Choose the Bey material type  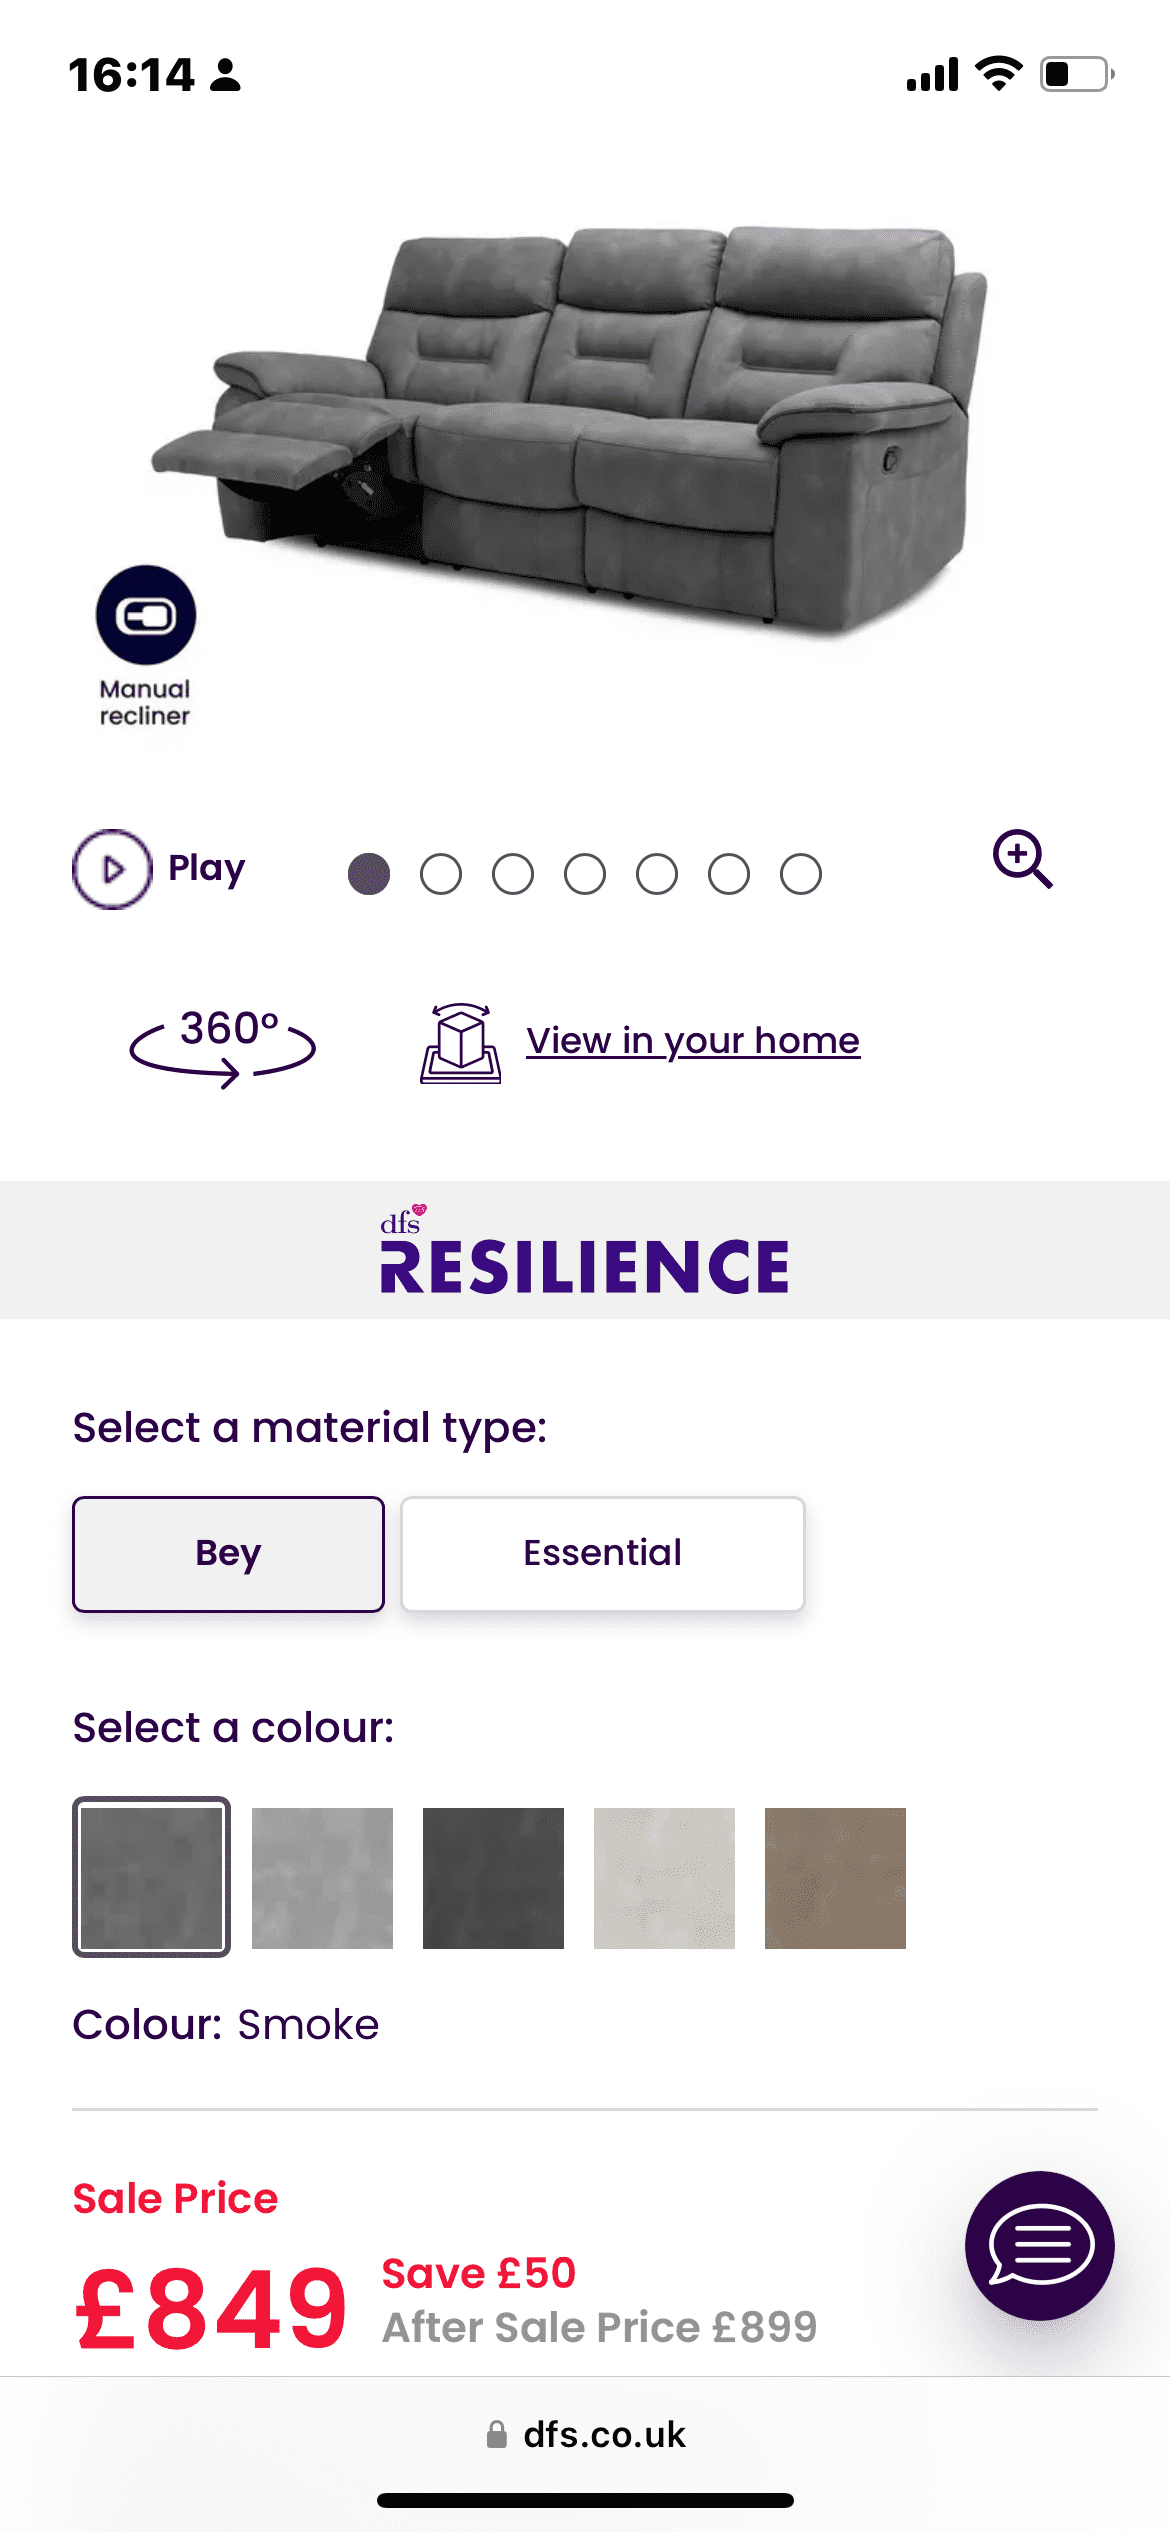228,1554
